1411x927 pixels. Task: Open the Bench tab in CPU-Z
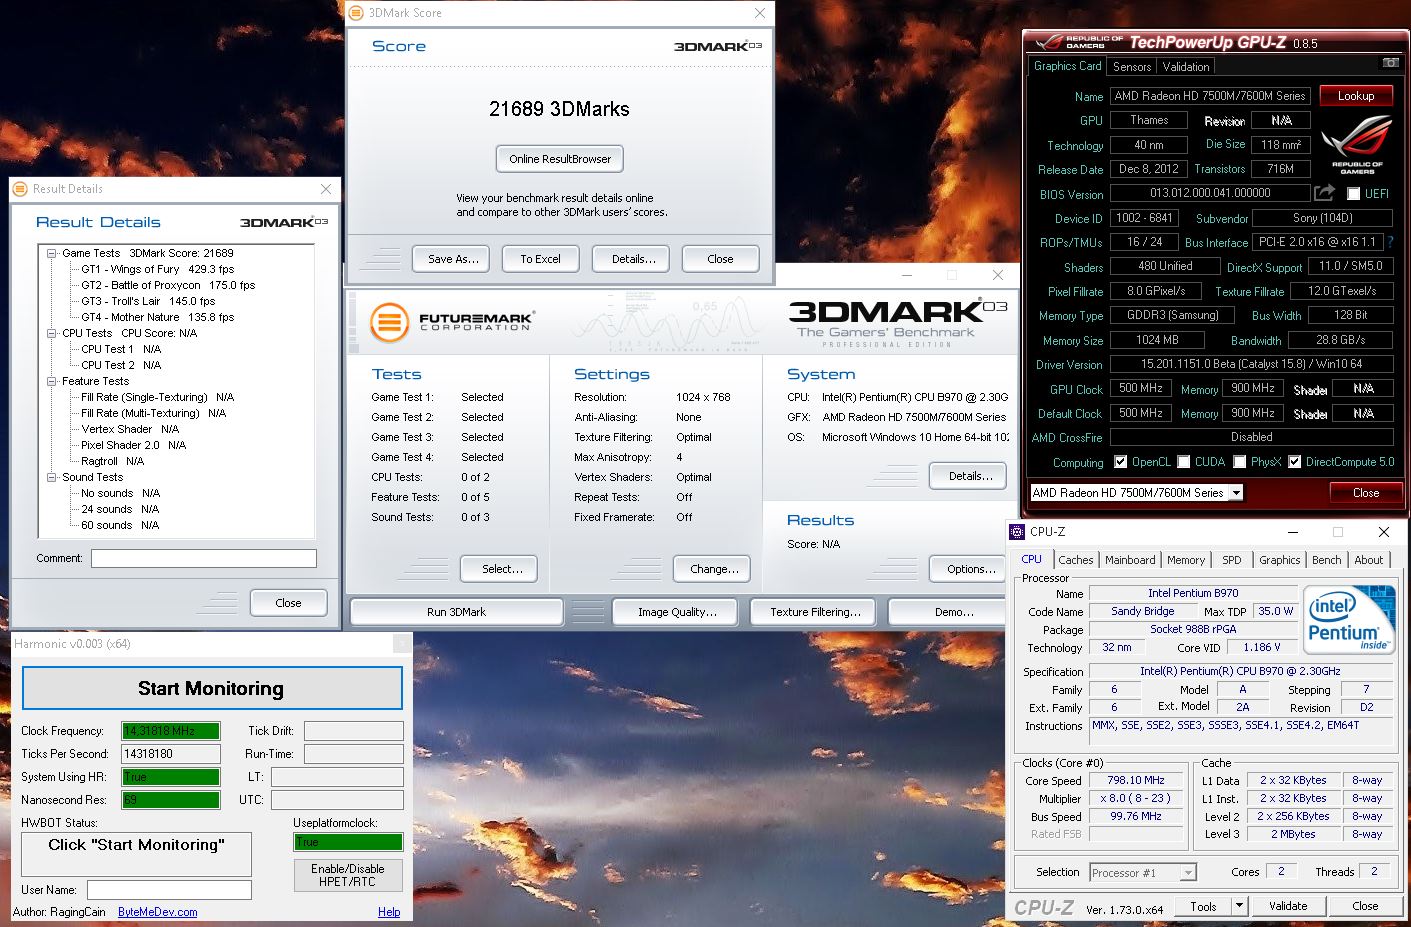pos(1327,560)
